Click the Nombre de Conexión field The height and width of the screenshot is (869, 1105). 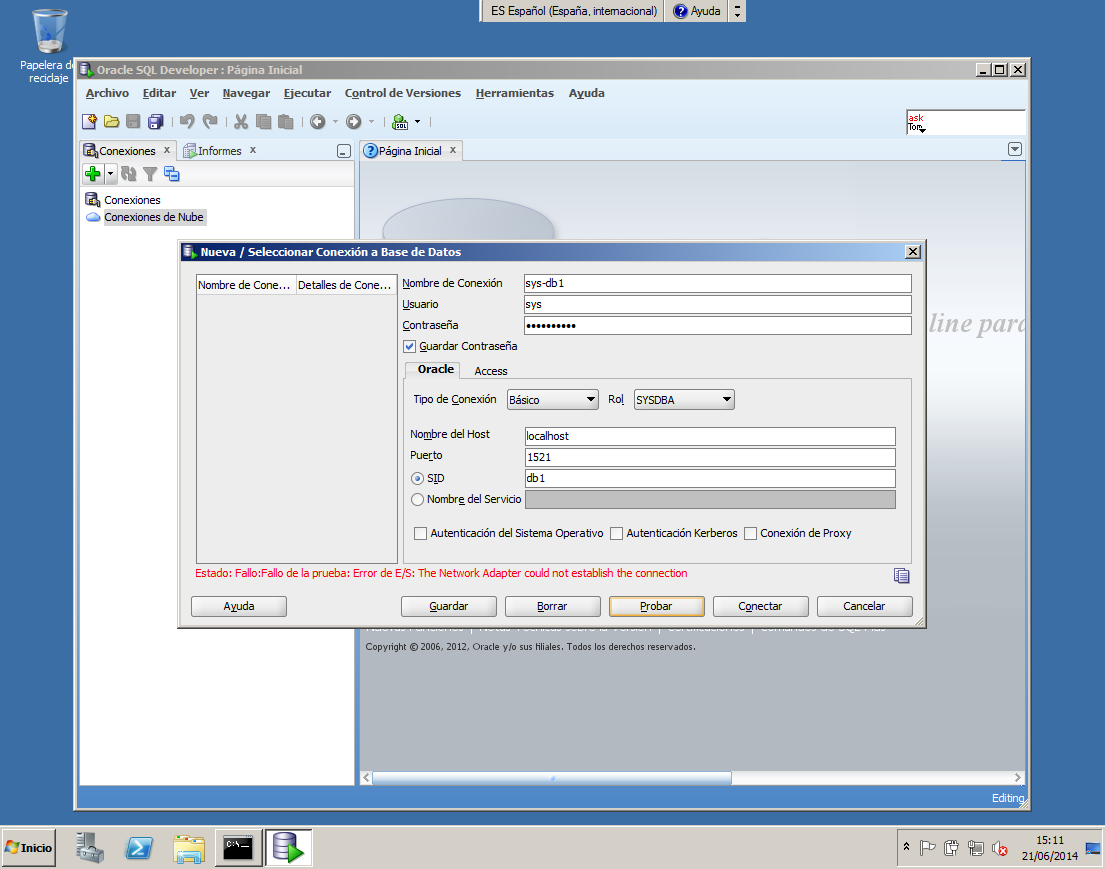[x=717, y=283]
